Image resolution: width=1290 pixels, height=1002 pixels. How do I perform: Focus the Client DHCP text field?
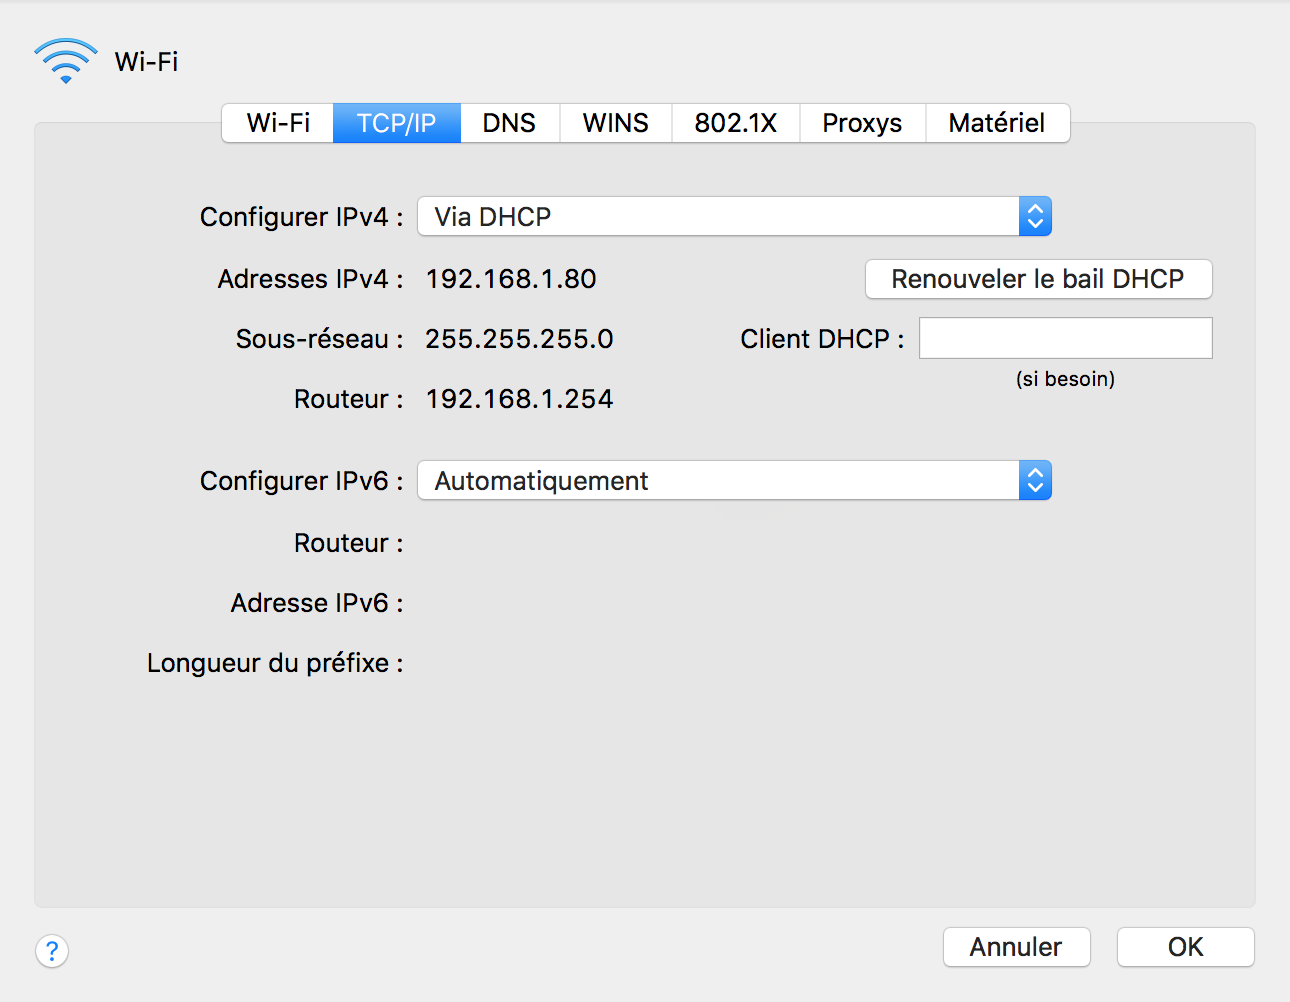(1065, 338)
